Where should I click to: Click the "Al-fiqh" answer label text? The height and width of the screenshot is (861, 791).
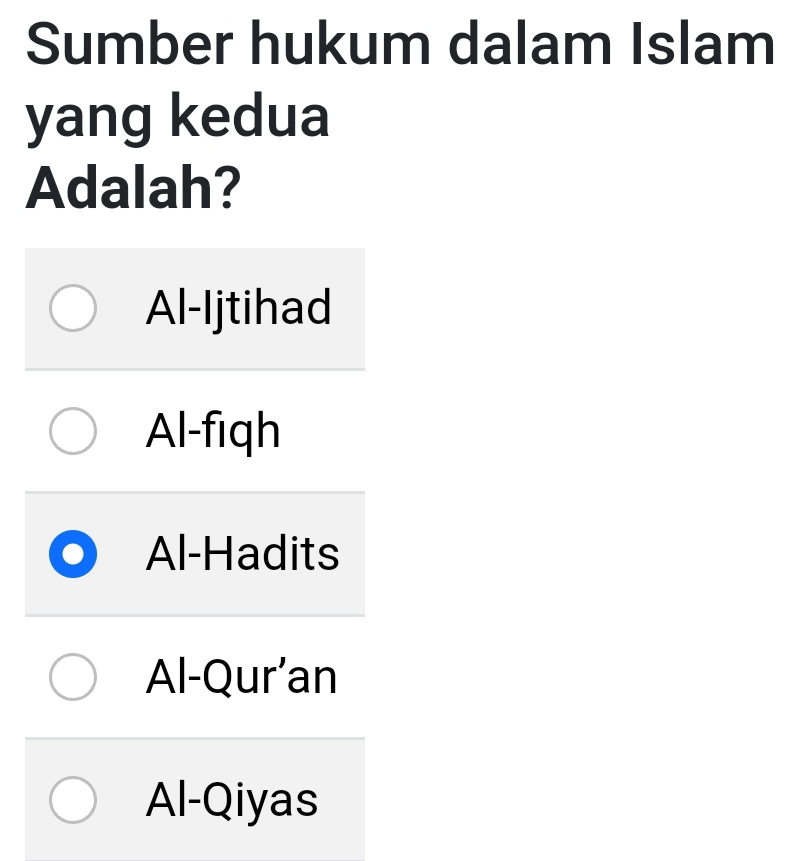coord(213,432)
